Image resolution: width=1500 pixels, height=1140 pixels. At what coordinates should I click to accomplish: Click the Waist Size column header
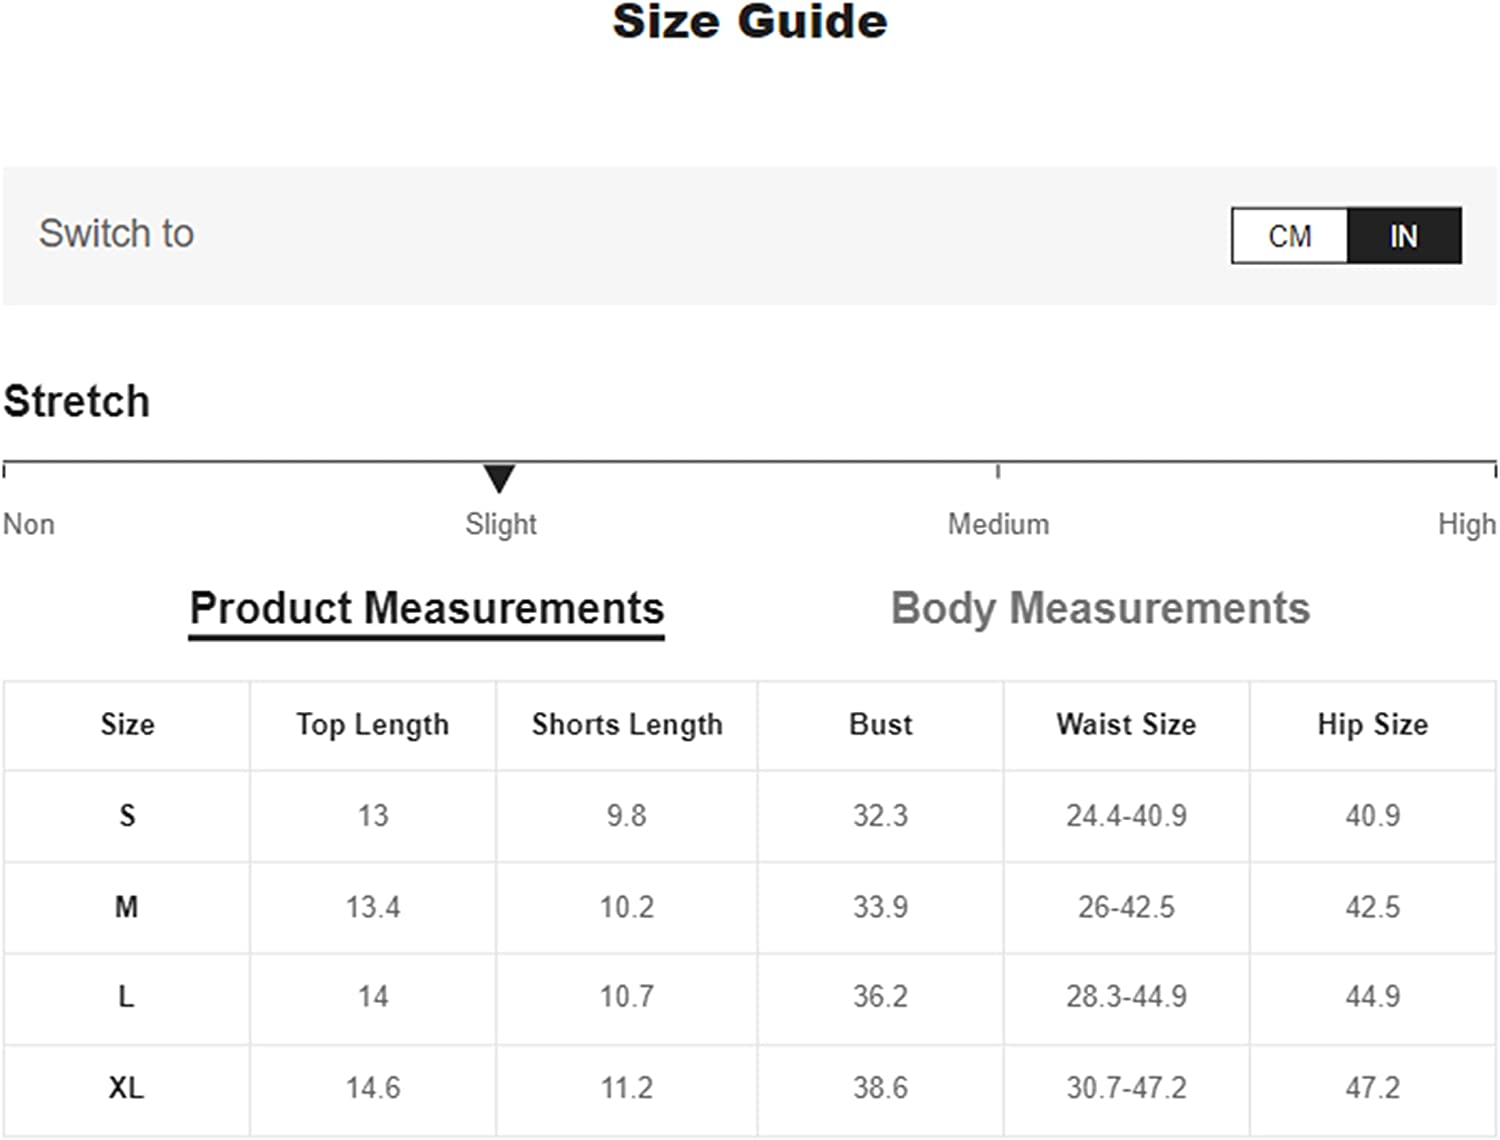tap(1126, 724)
